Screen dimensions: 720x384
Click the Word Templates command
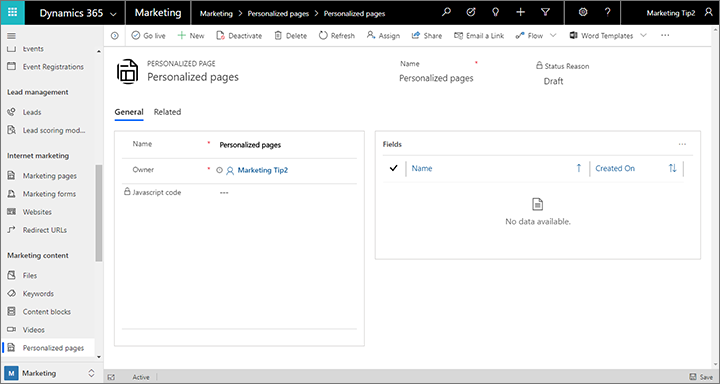[x=601, y=35]
